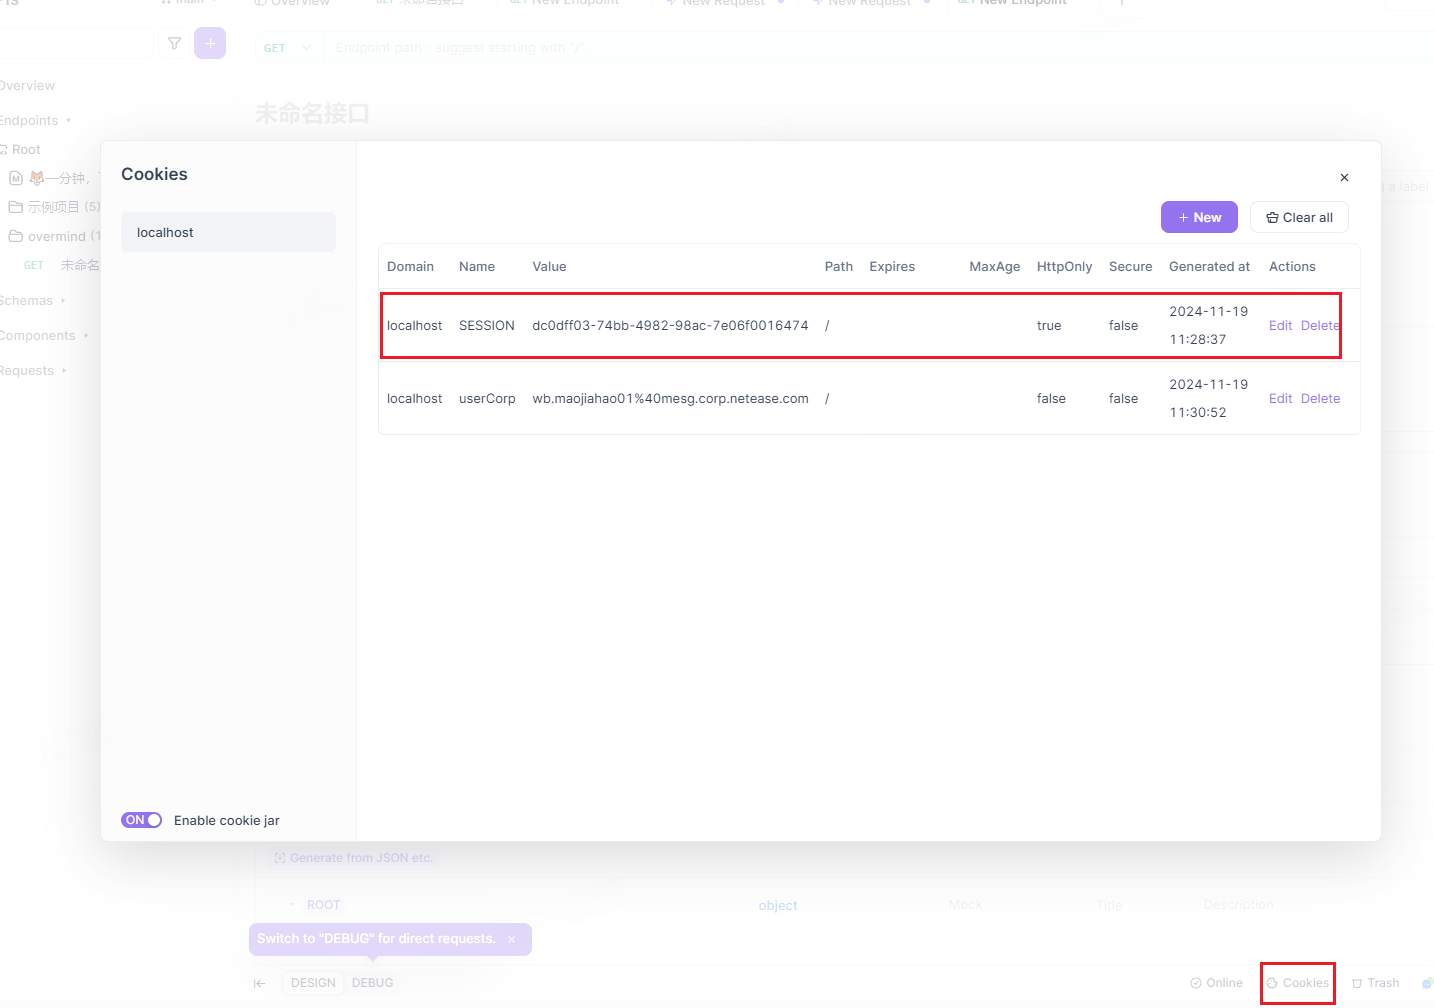
Task: Click the Name column header
Action: [x=477, y=266]
